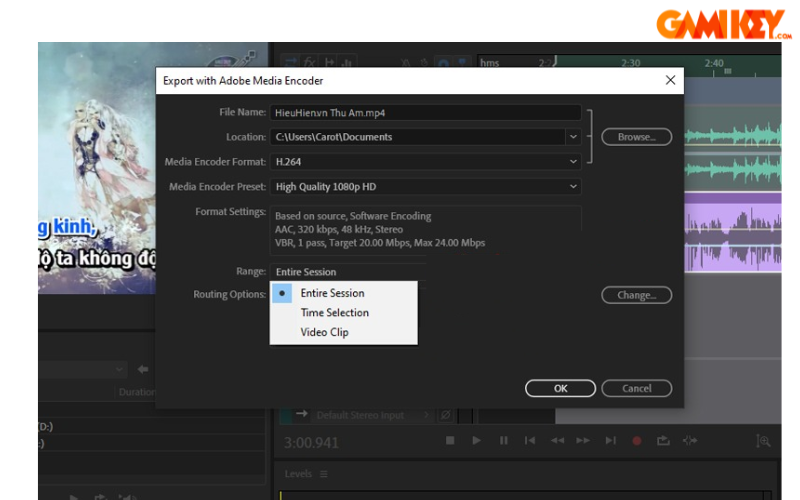Screen dimensions: 800x500
Task: Click the Browse... button
Action: [636, 137]
